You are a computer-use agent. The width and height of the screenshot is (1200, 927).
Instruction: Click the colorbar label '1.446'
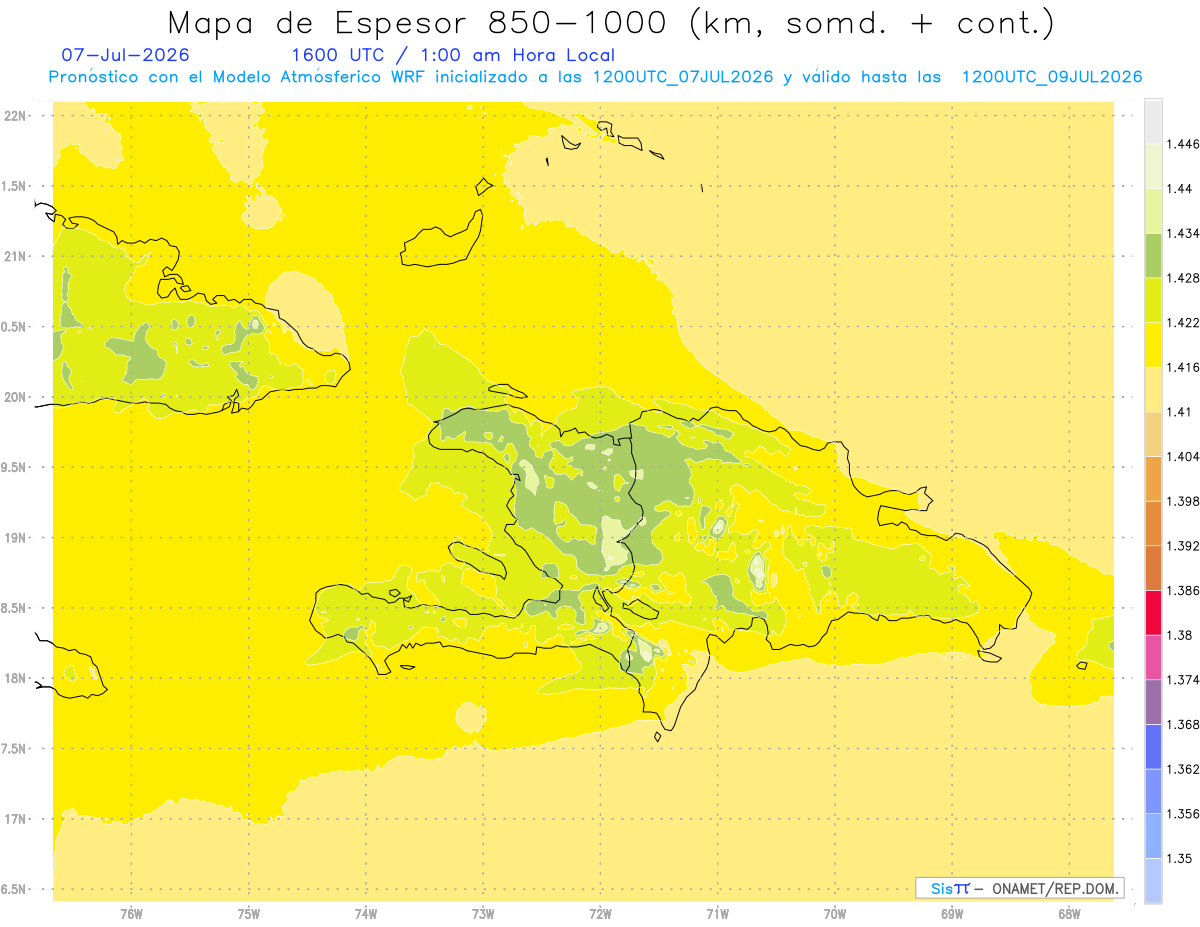[1183, 144]
